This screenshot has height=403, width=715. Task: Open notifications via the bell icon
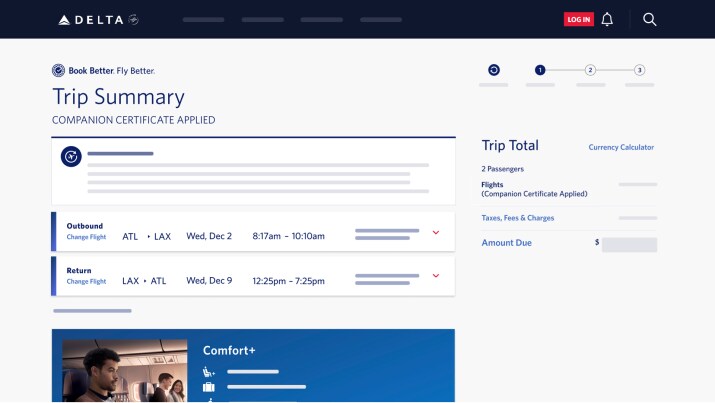607,19
